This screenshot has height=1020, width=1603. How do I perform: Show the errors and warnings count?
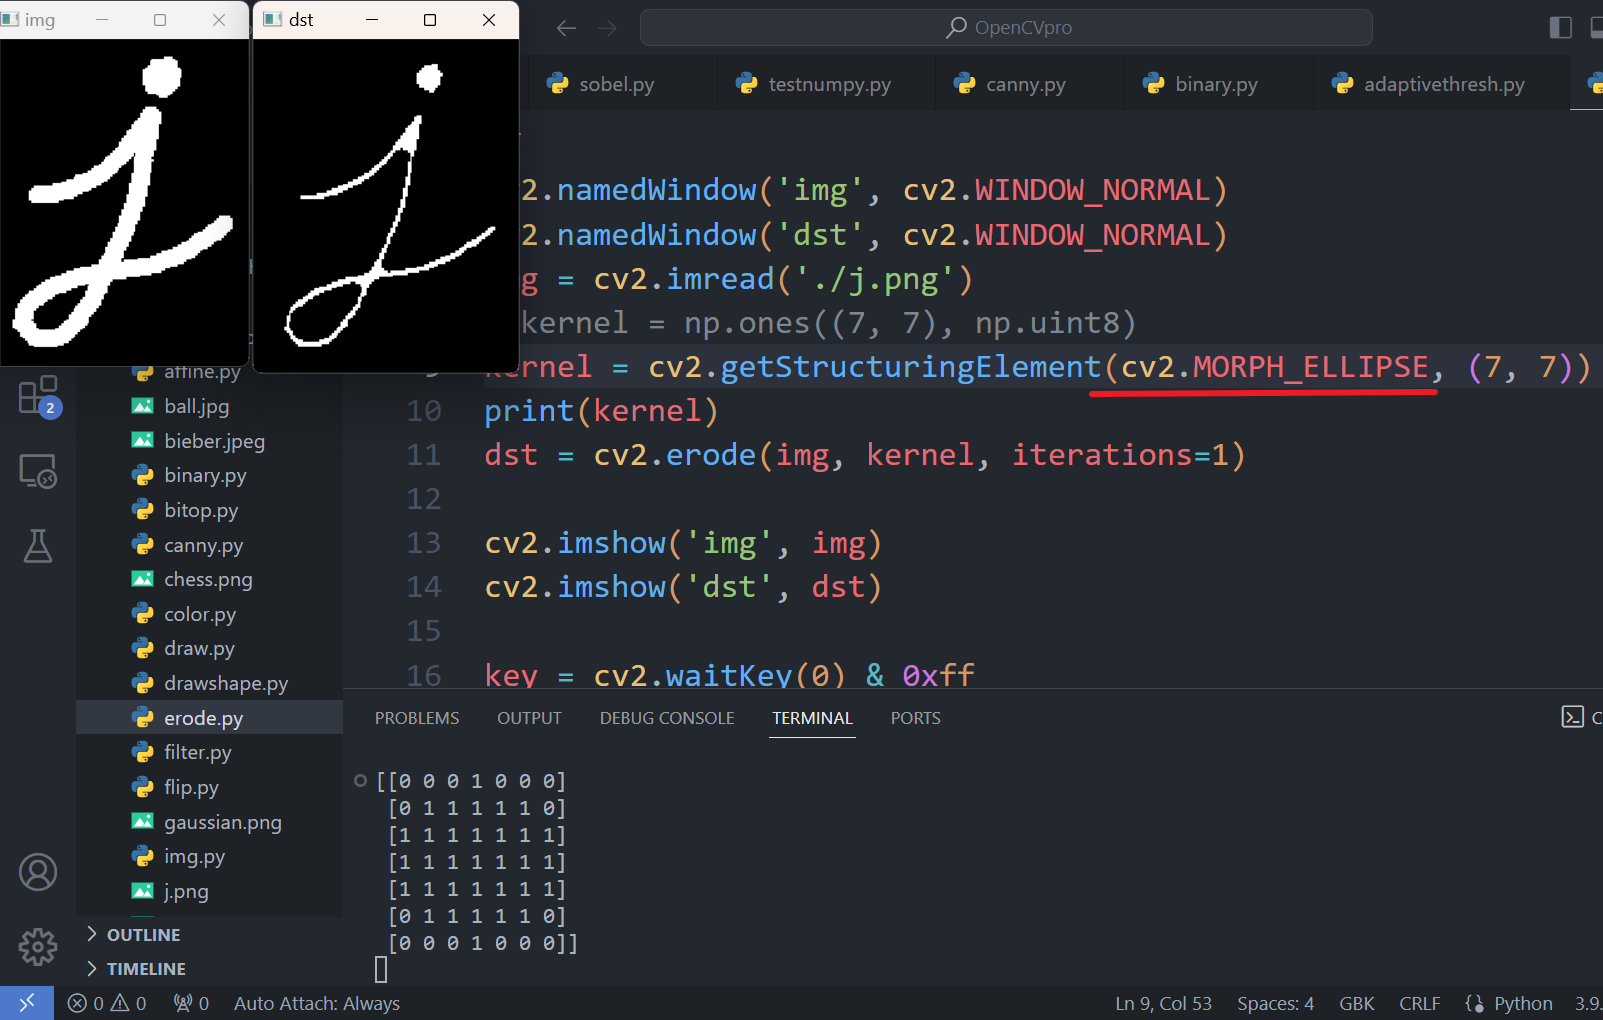tap(107, 1003)
